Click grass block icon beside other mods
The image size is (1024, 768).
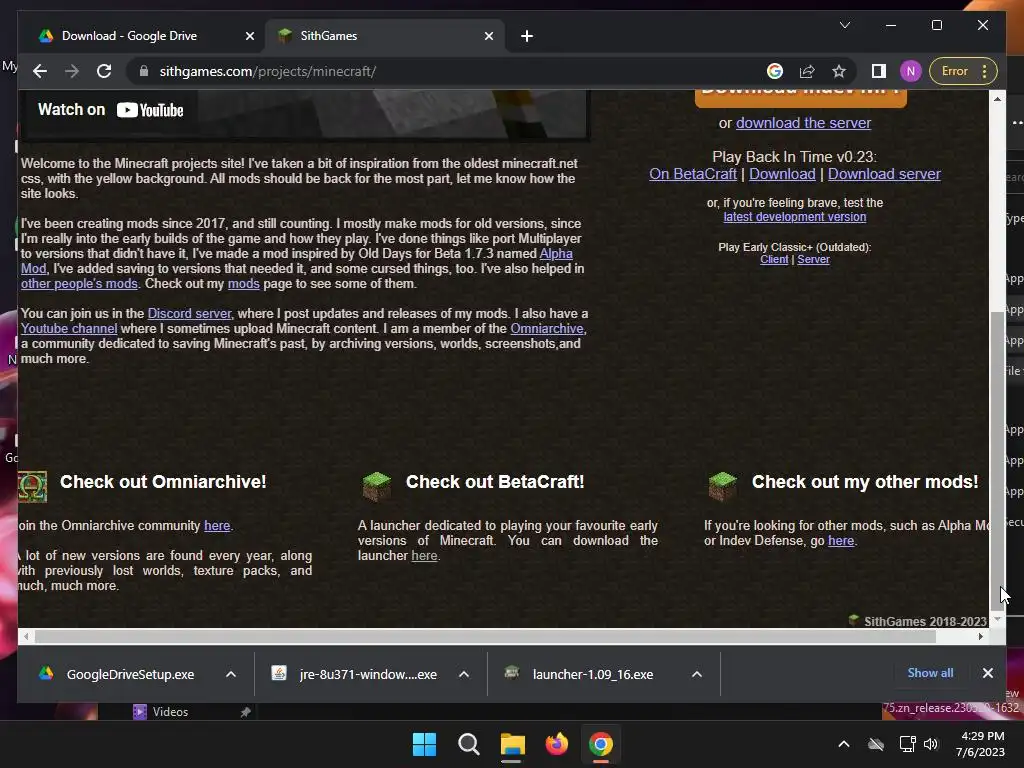[x=723, y=487]
